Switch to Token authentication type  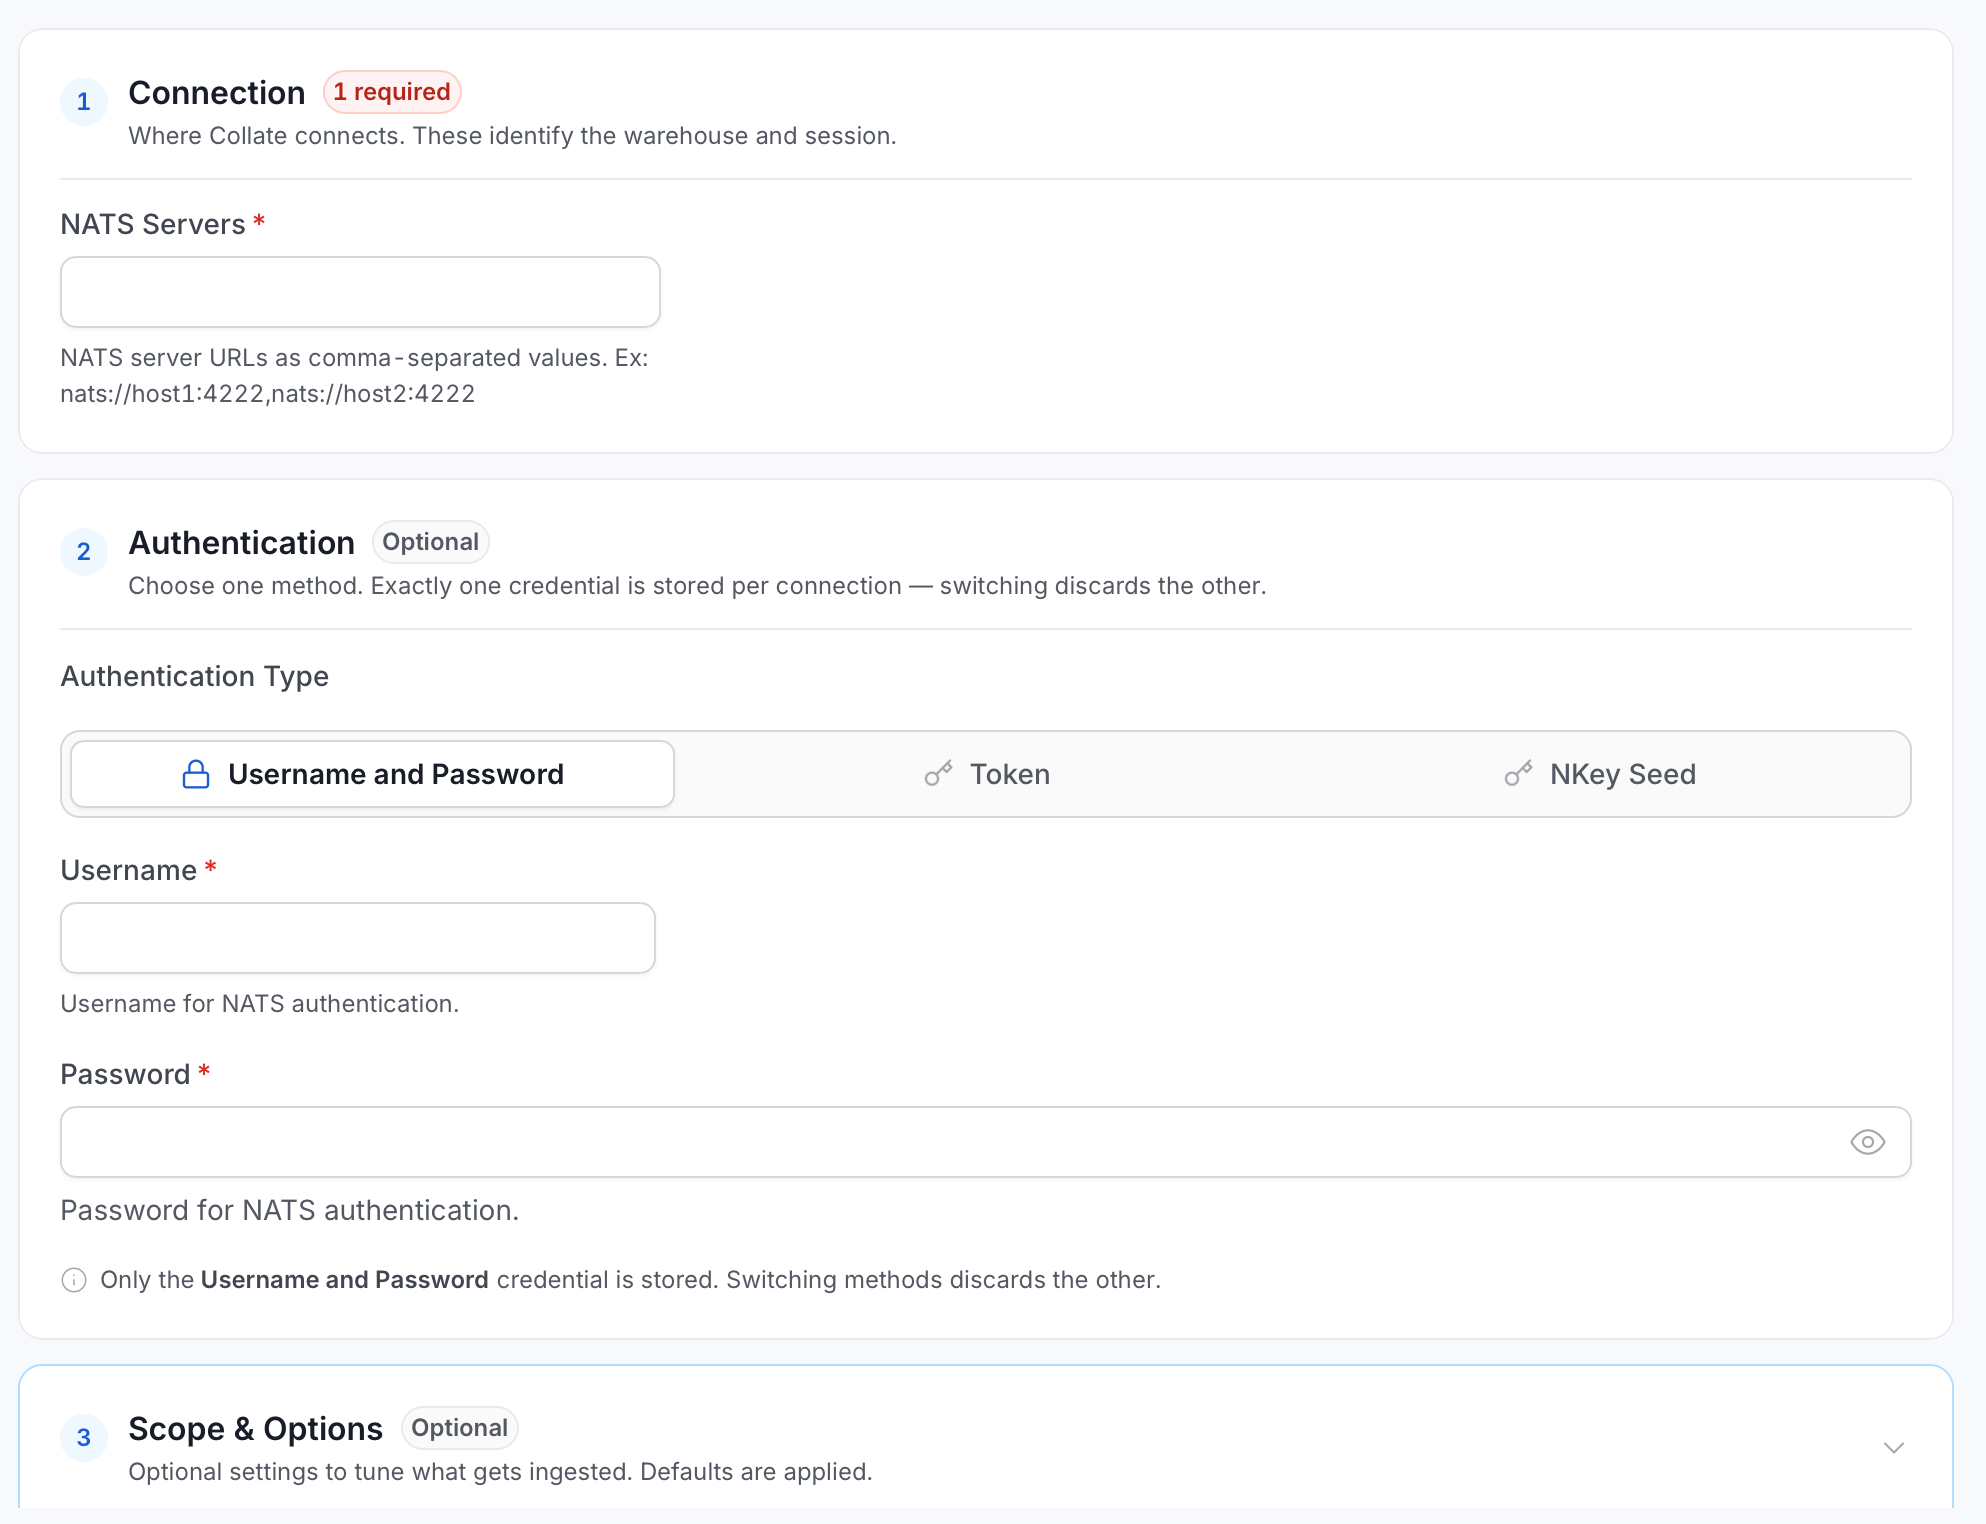coord(986,774)
